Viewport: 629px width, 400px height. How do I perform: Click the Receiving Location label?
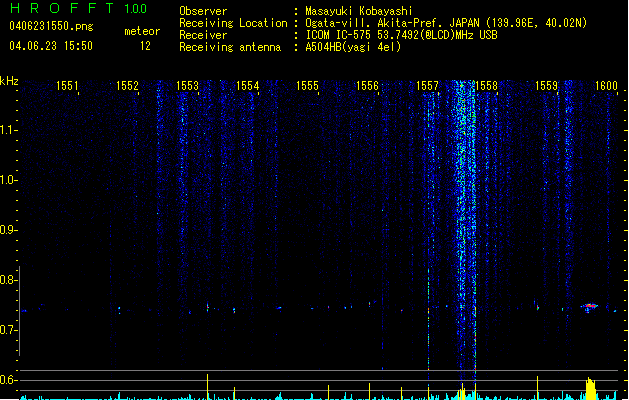point(233,23)
